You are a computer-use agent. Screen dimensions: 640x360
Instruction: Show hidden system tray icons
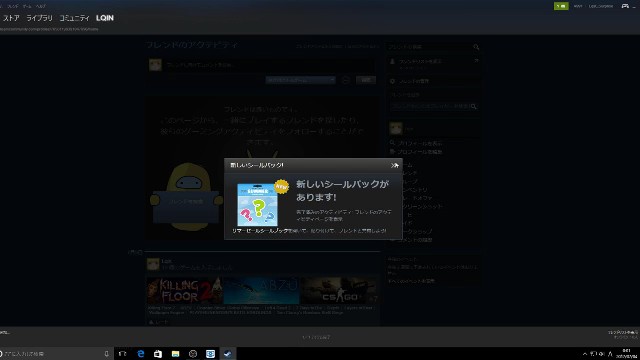pos(584,354)
